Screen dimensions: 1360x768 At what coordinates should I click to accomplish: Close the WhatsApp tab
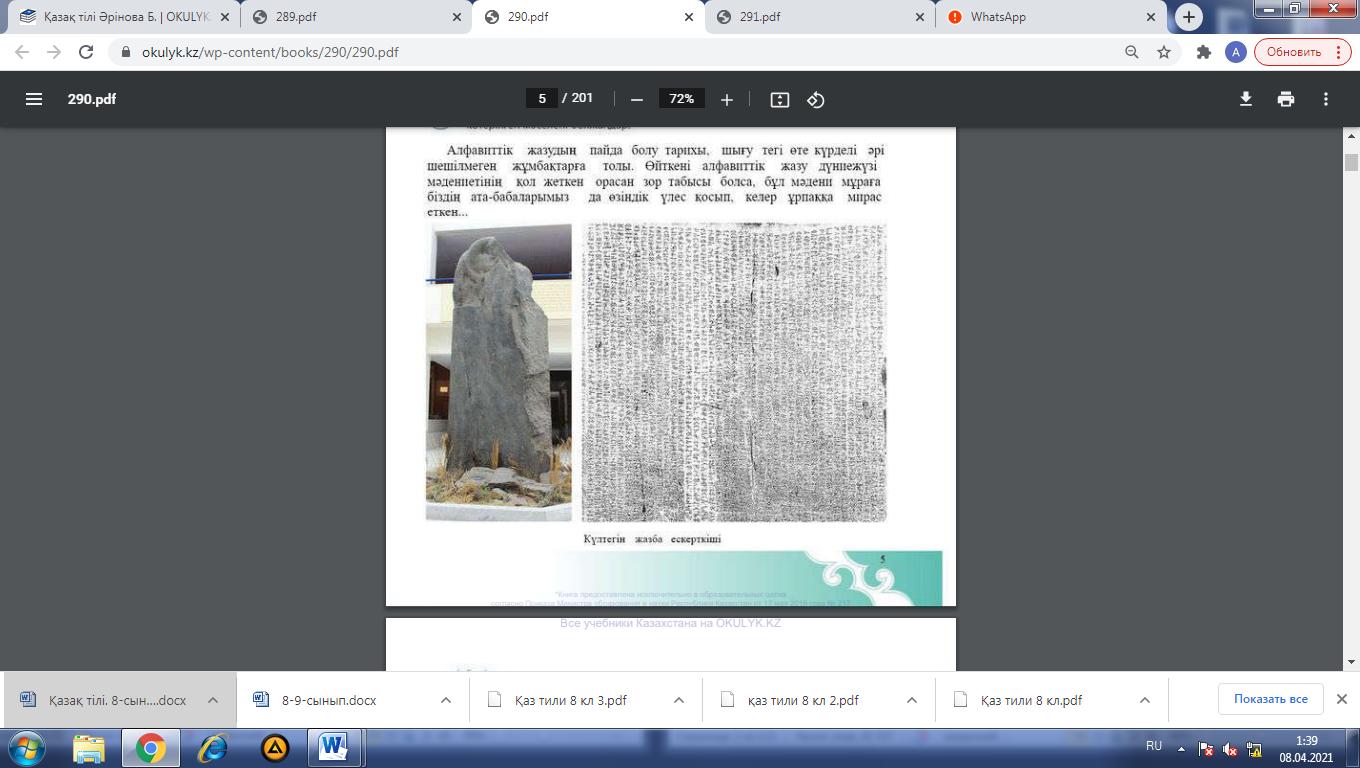pyautogui.click(x=1153, y=17)
